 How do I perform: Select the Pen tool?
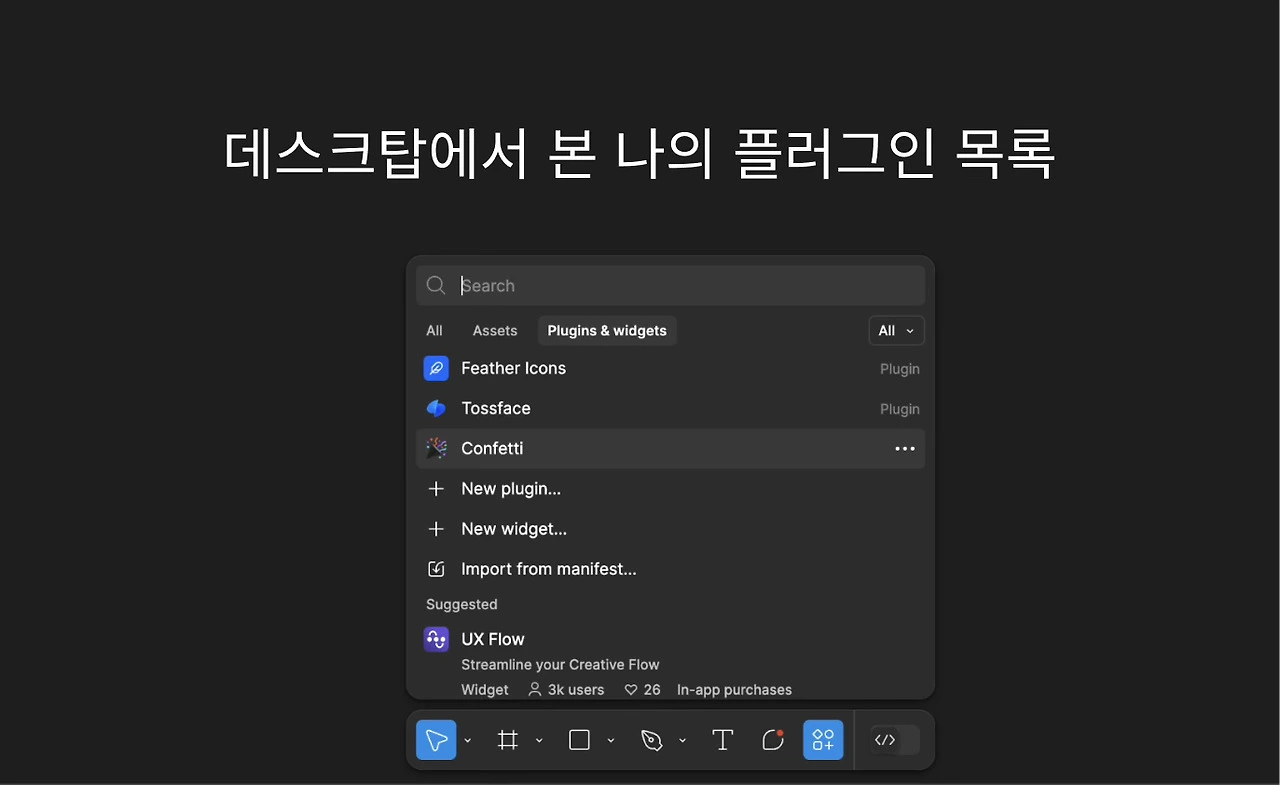[x=652, y=740]
